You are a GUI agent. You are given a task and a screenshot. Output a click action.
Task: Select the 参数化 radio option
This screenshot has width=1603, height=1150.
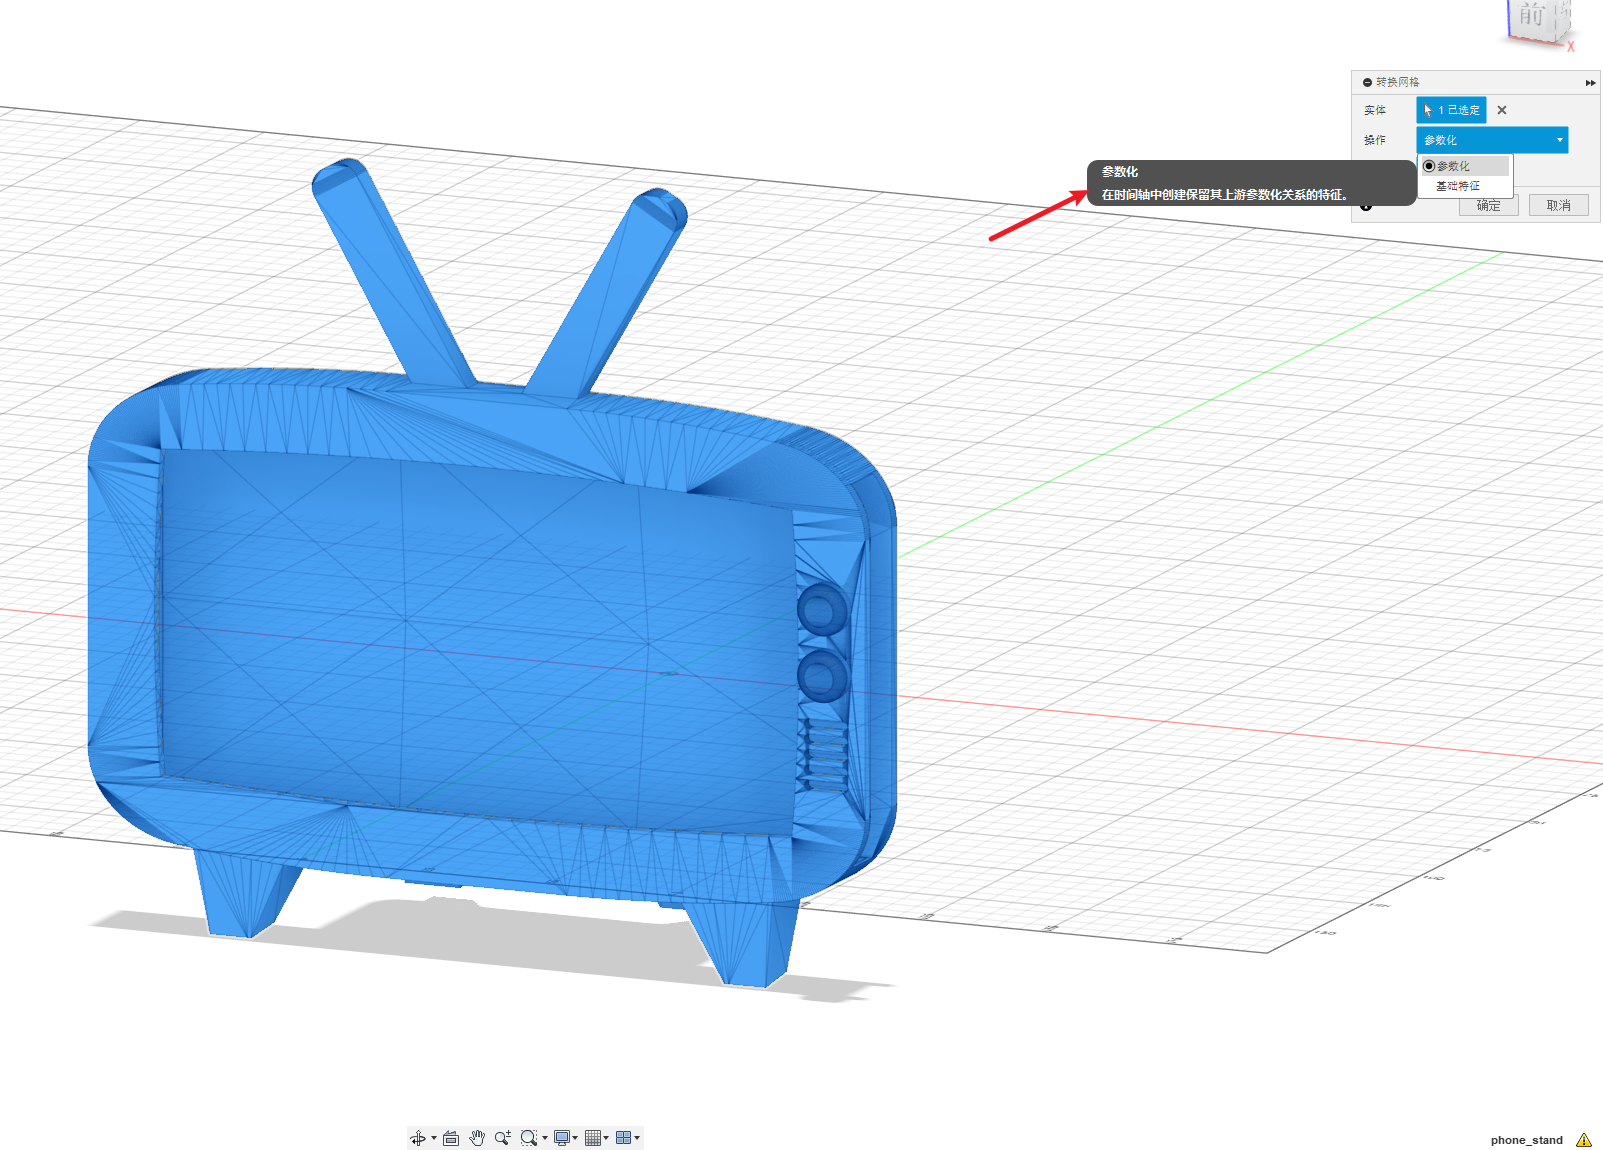click(x=1429, y=166)
